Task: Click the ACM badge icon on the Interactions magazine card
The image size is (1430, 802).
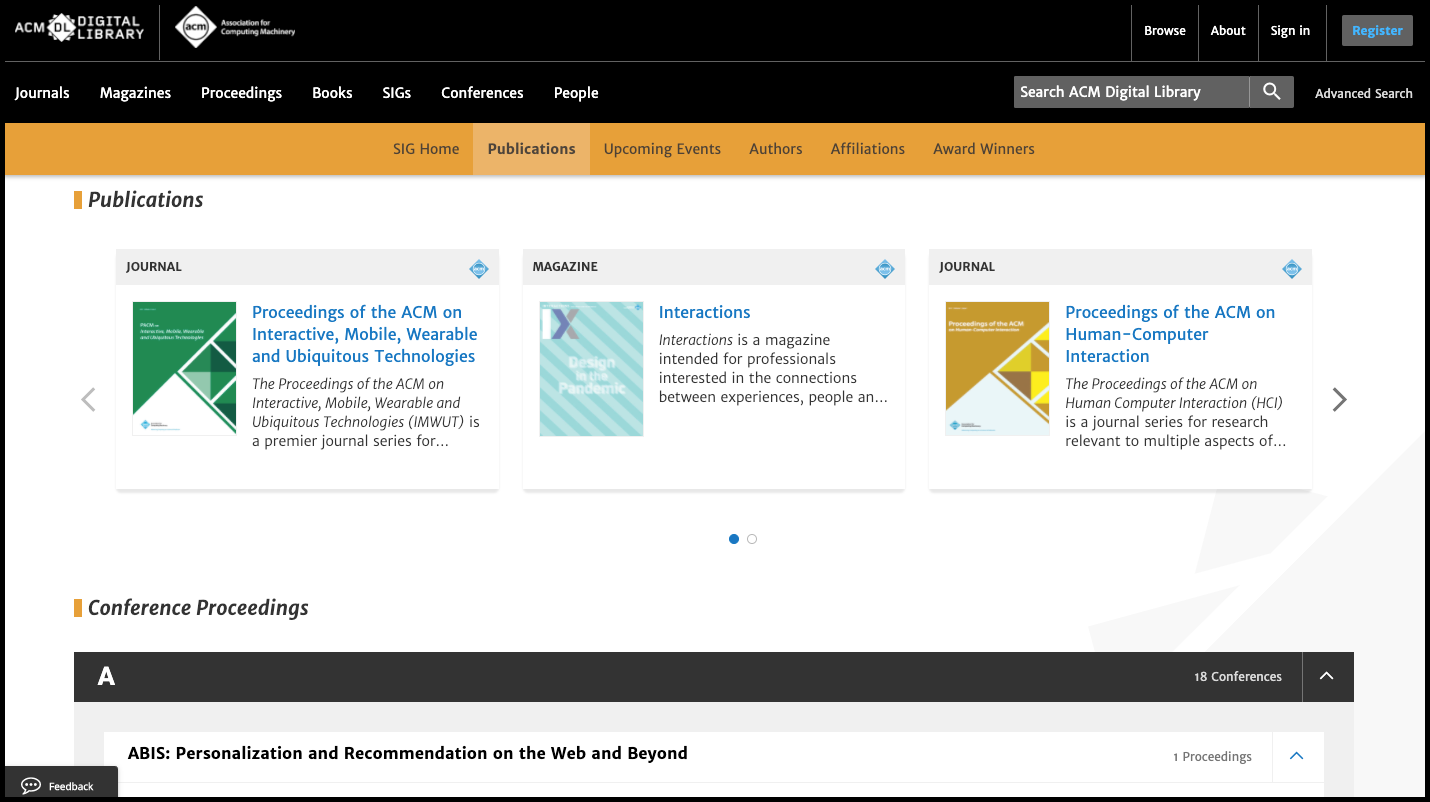Action: pyautogui.click(x=884, y=267)
